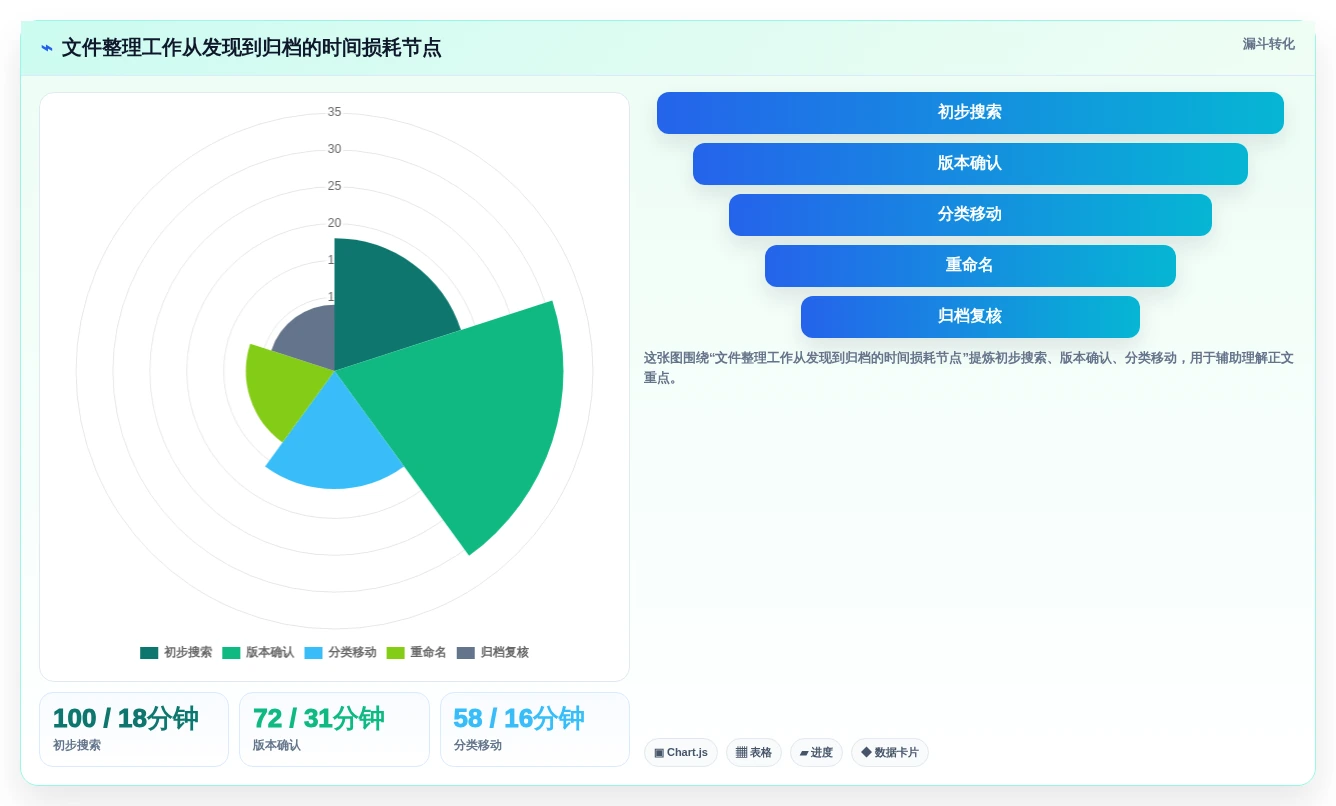
Task: Click the page title 文件整理工作从发现到归档的时间损耗节点
Action: pyautogui.click(x=251, y=48)
